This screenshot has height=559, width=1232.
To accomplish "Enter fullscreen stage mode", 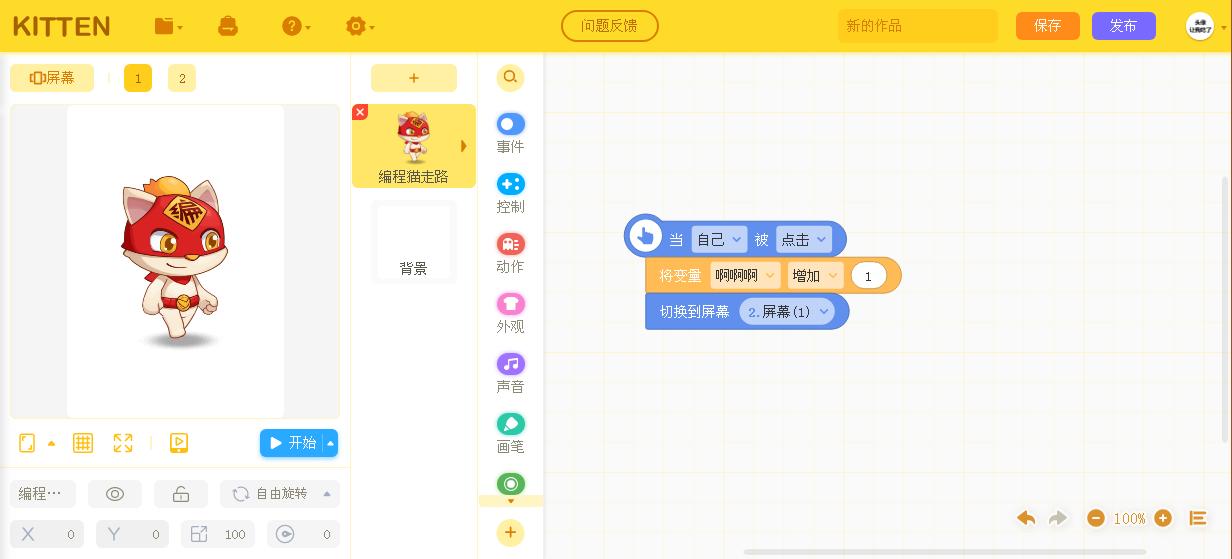I will pos(123,442).
